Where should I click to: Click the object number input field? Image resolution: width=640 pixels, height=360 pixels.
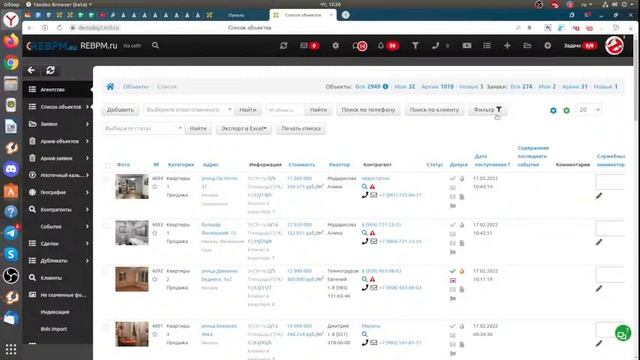[285, 110]
